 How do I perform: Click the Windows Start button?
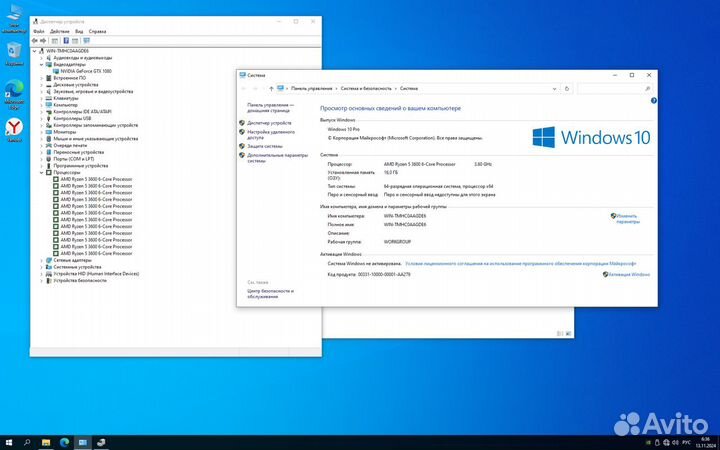pos(8,441)
